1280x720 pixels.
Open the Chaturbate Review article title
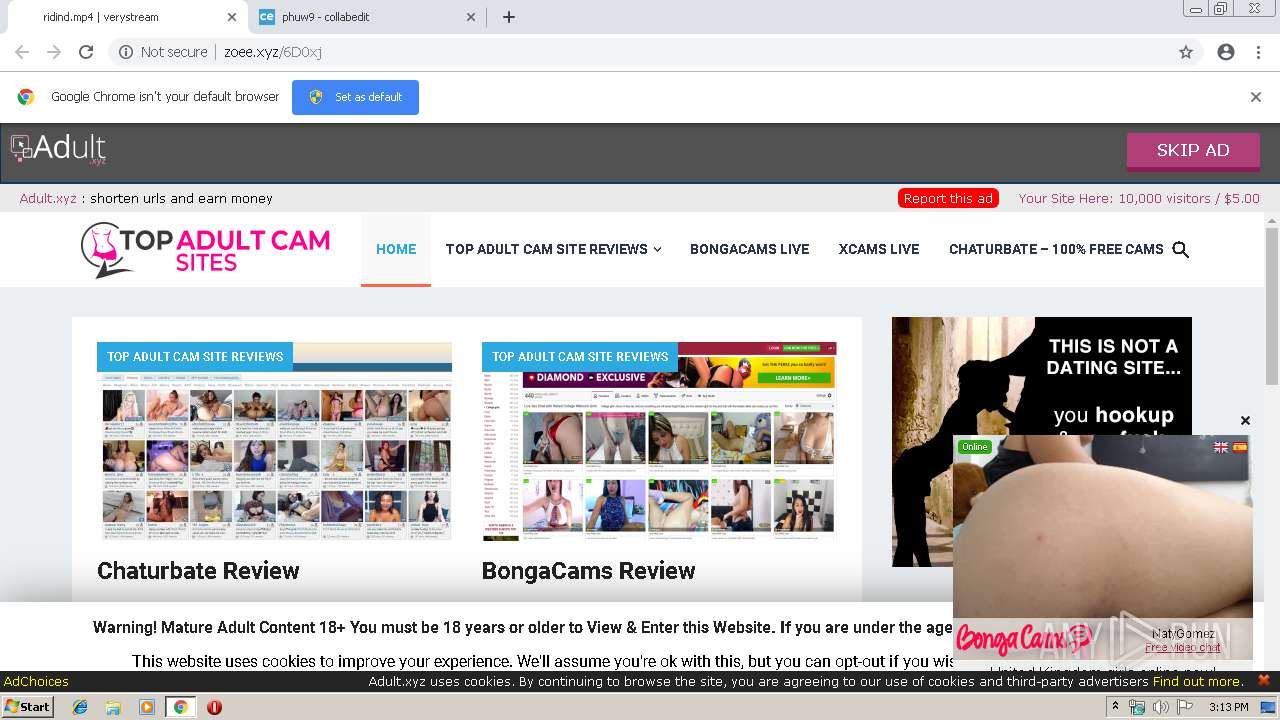tap(198, 571)
